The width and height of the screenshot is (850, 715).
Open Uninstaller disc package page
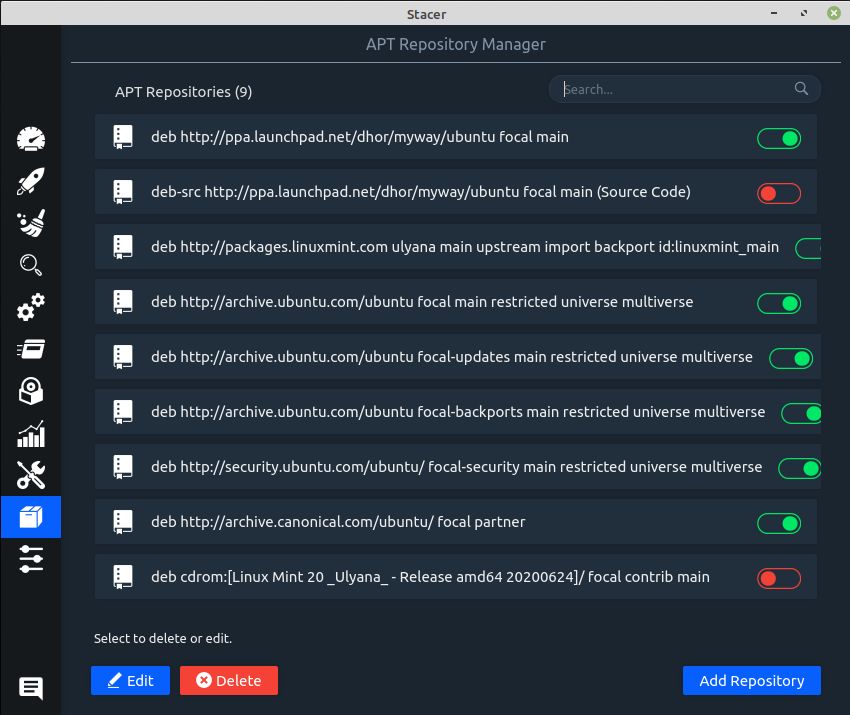31,391
